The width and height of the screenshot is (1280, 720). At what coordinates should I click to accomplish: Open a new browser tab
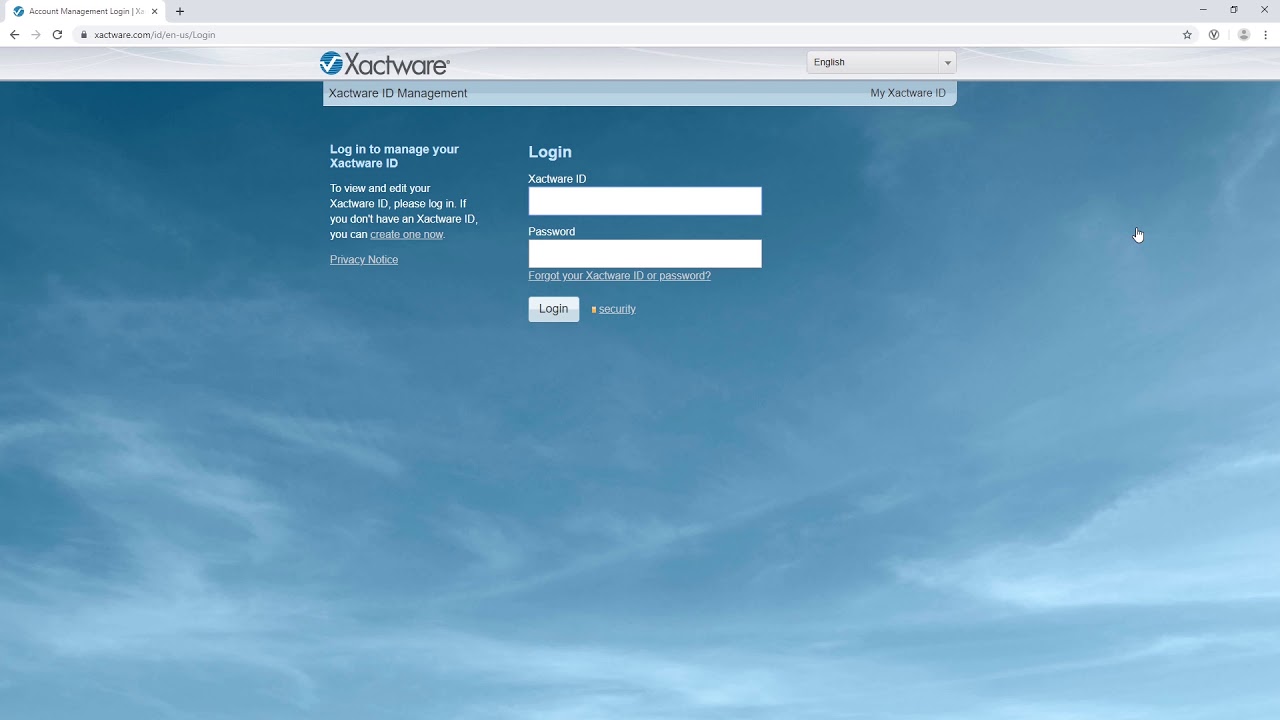point(180,11)
